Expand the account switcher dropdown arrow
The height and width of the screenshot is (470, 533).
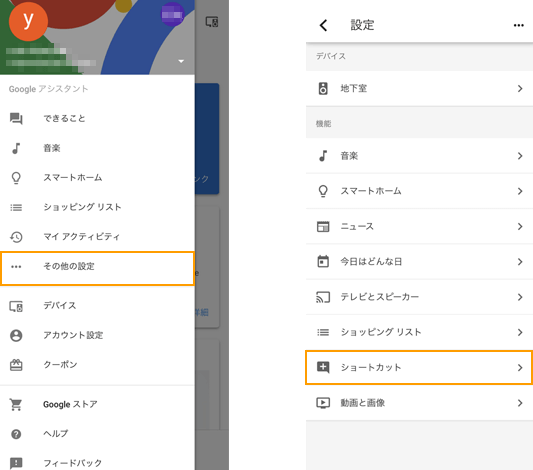[181, 61]
